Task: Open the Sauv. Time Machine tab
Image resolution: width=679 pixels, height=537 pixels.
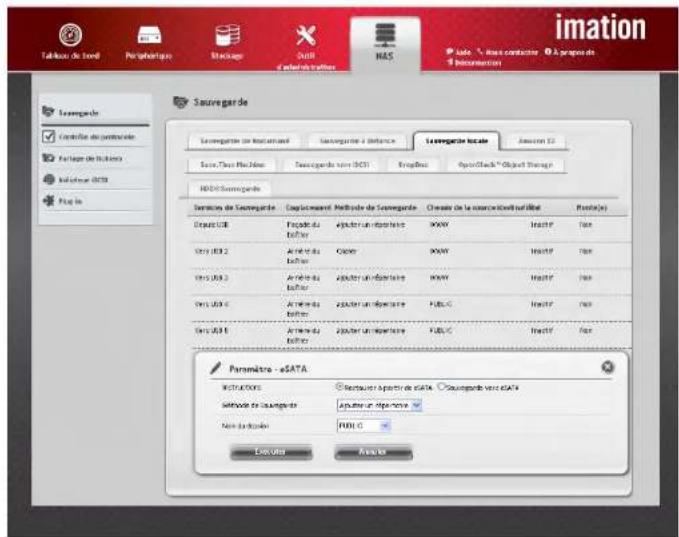Action: point(232,165)
